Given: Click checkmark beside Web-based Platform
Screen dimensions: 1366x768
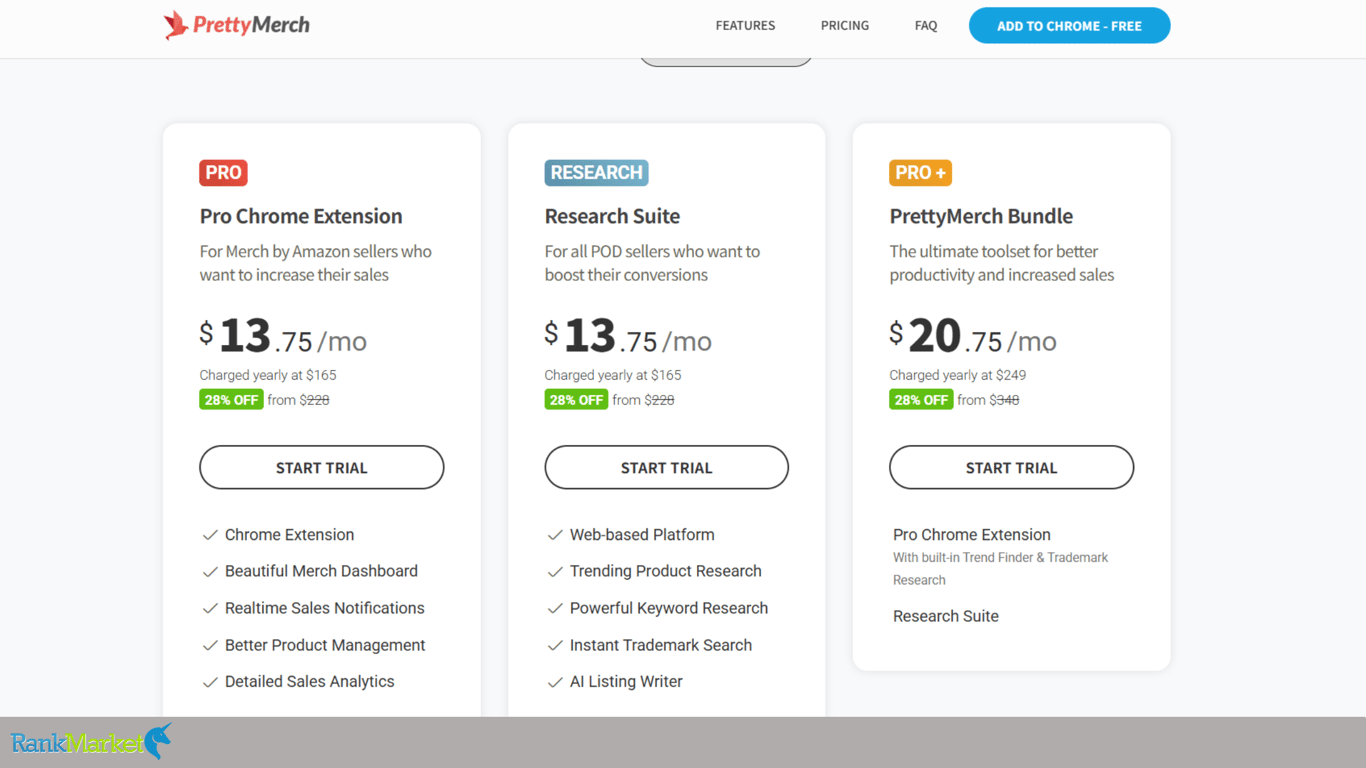Looking at the screenshot, I should (555, 535).
